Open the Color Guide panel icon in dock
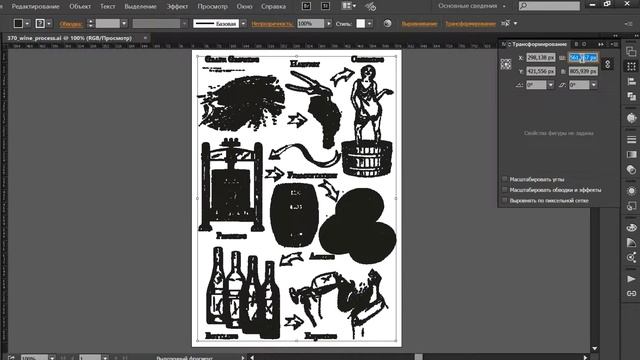 [x=631, y=118]
